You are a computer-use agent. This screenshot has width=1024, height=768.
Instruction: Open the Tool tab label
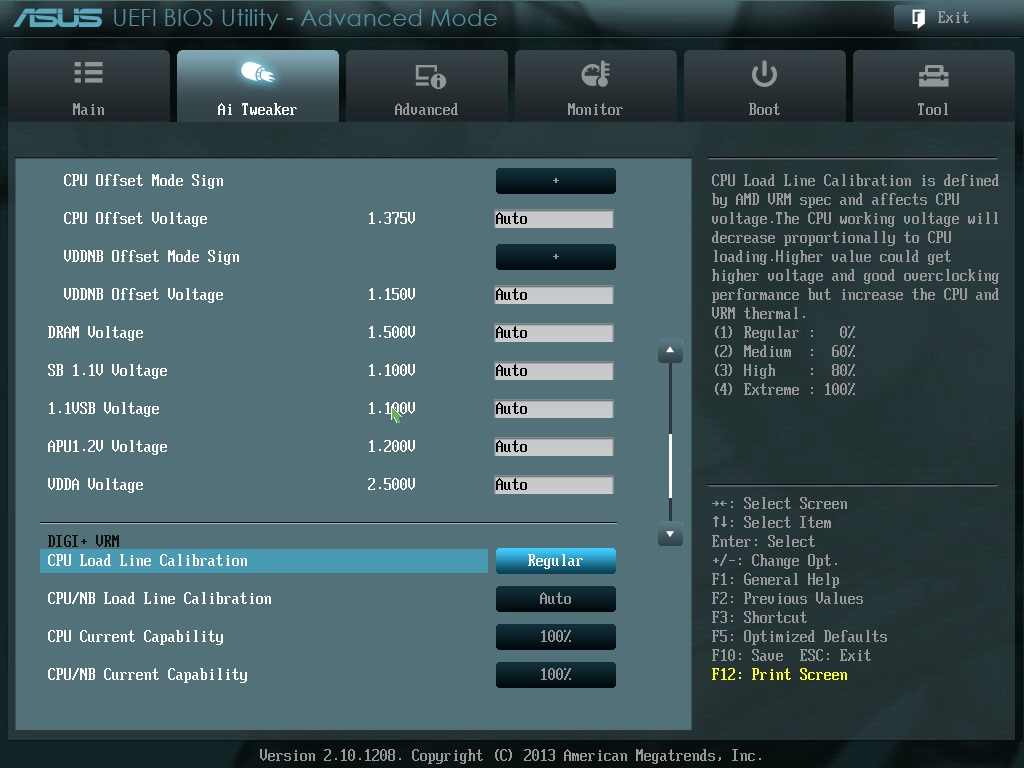[x=933, y=110]
